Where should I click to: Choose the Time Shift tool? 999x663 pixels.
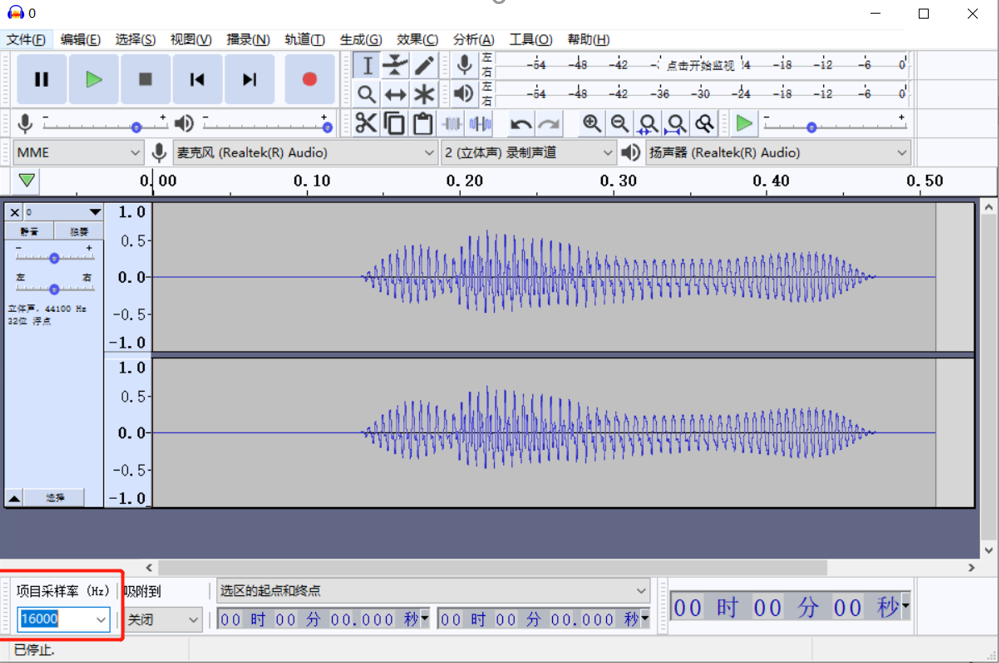coord(396,94)
